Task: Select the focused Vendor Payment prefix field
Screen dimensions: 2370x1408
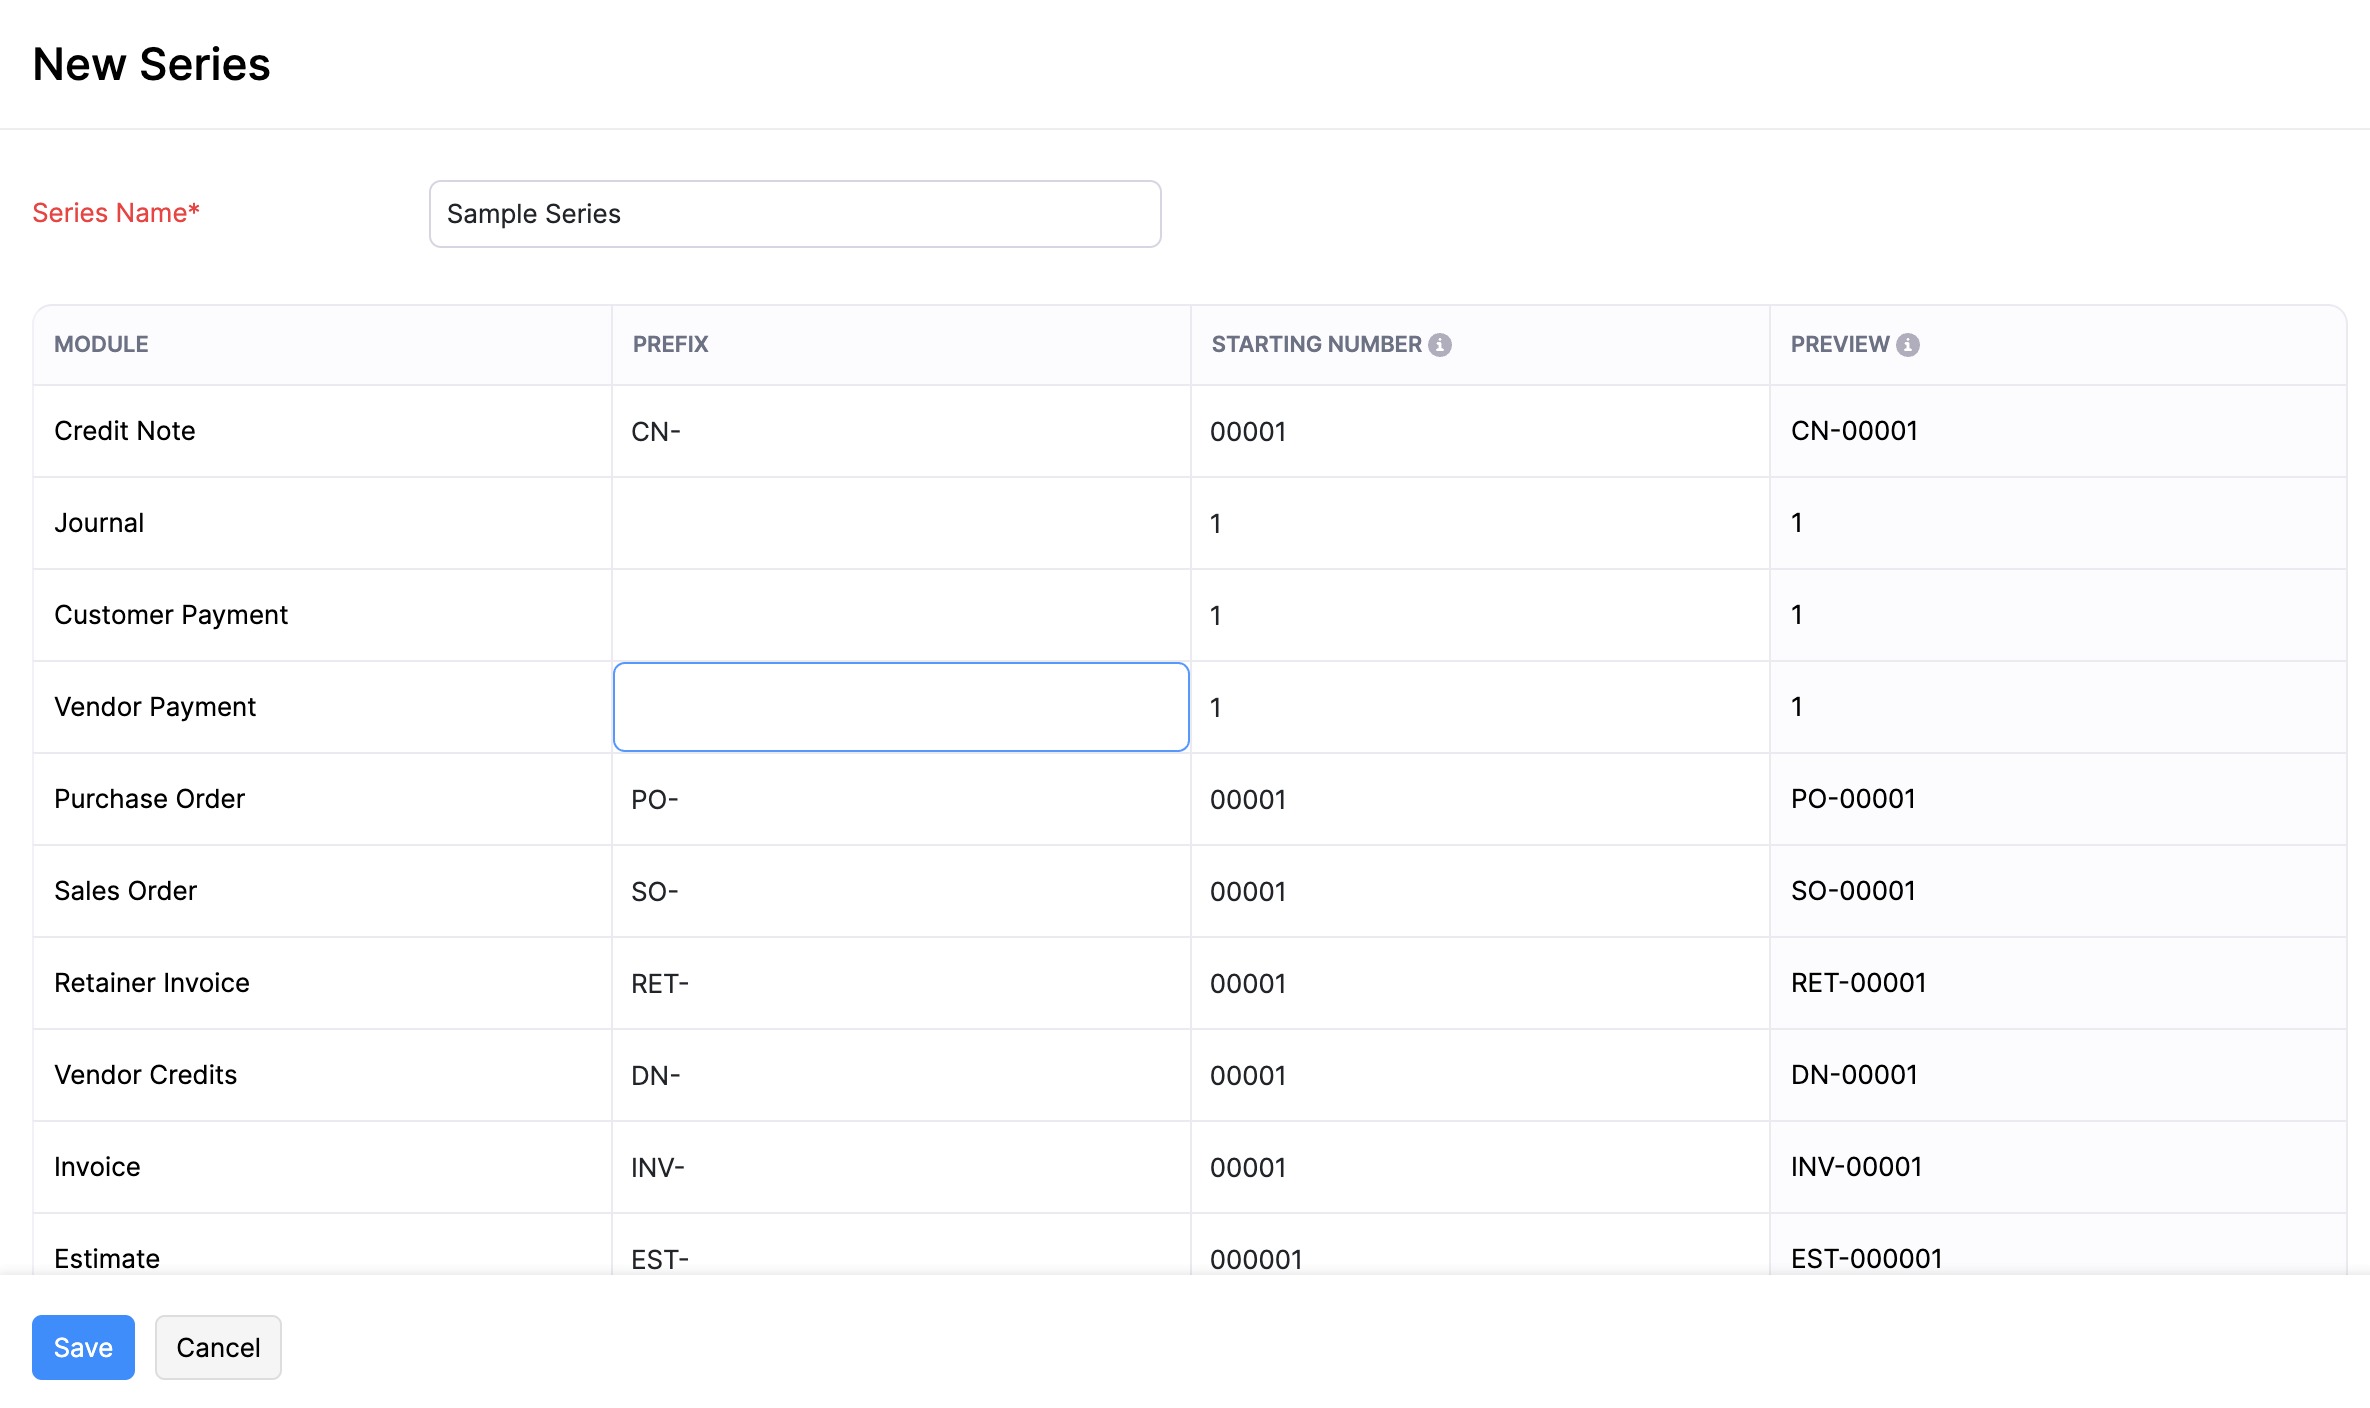Action: point(899,706)
